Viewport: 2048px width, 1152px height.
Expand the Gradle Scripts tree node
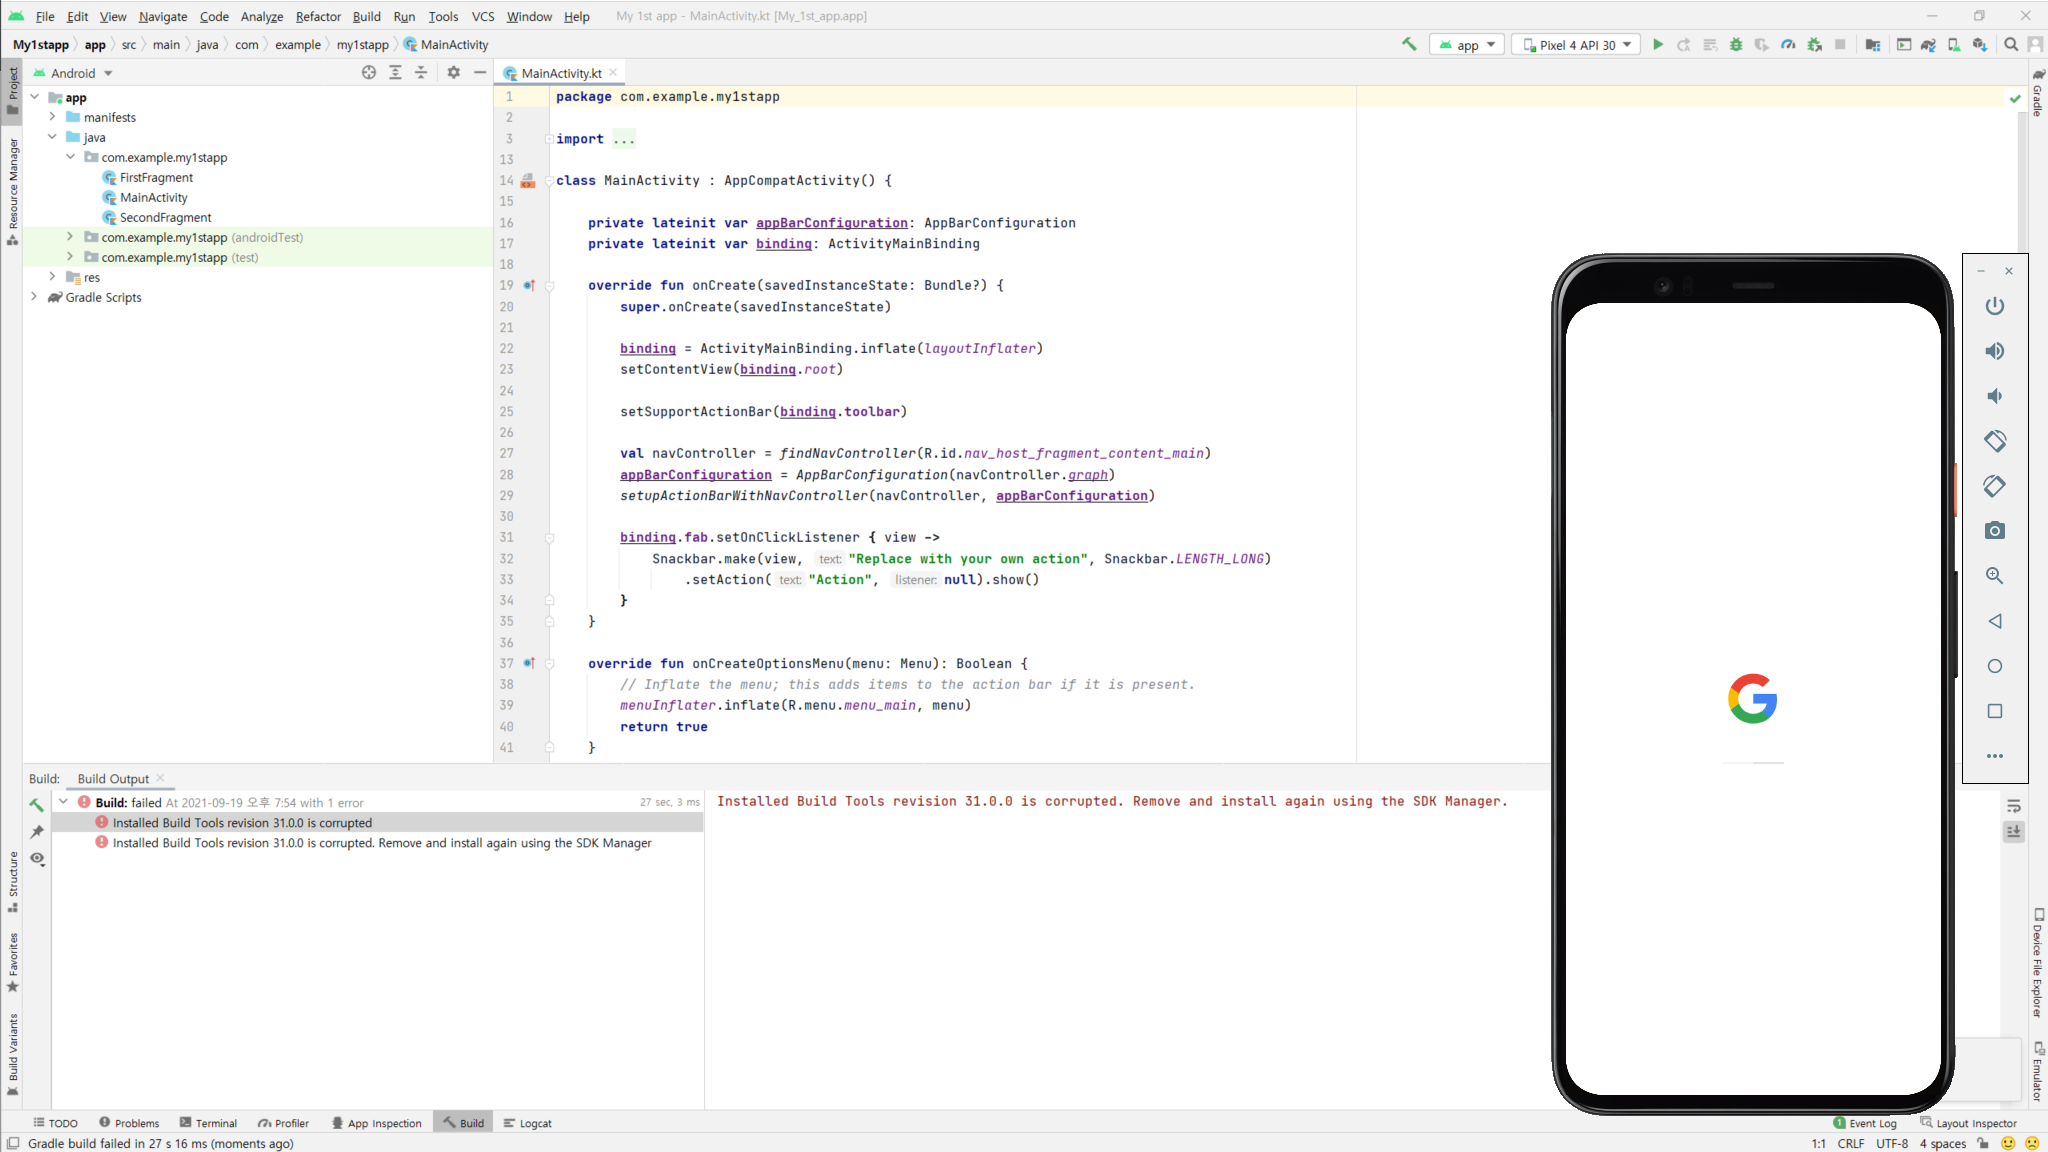point(34,297)
